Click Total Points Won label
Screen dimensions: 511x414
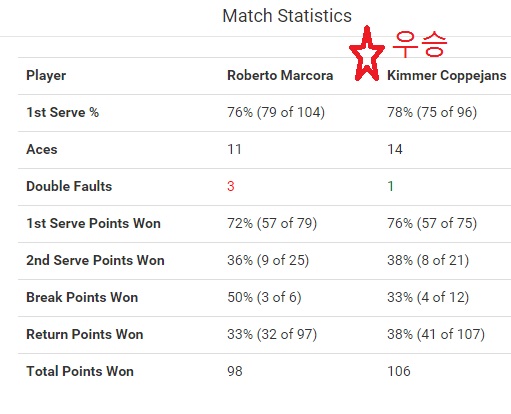80,371
